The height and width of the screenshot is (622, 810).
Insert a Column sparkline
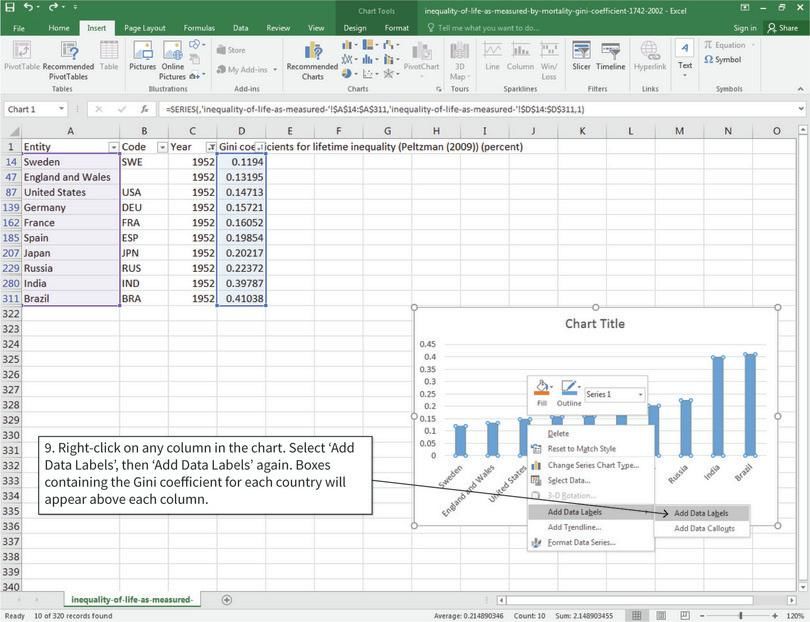point(520,56)
